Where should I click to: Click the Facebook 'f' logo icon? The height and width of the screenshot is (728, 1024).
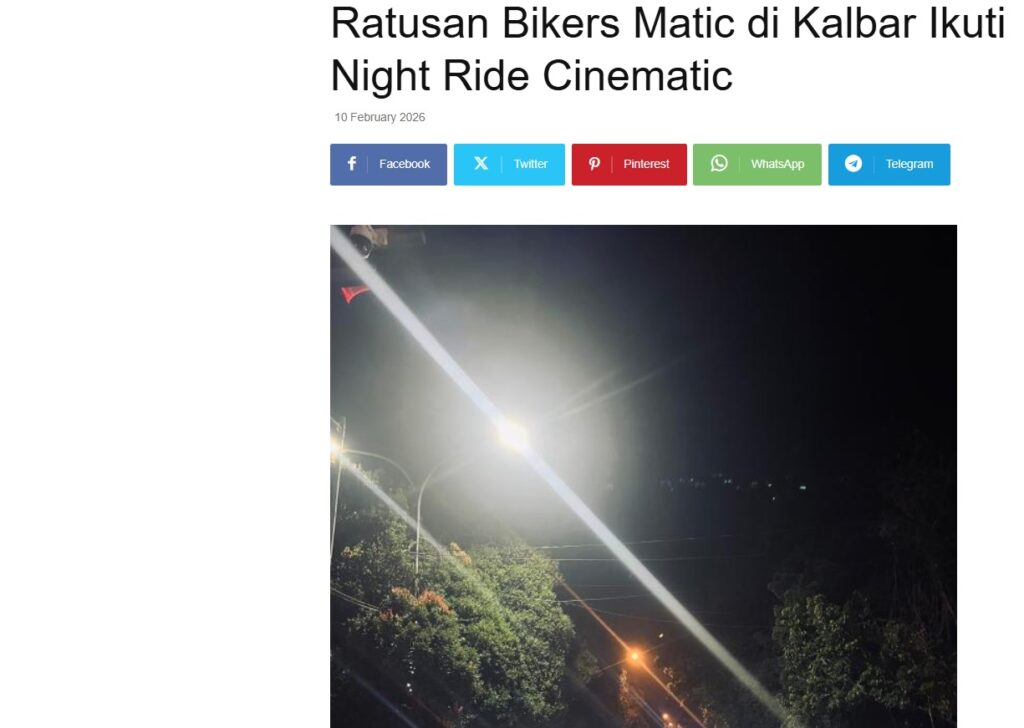(351, 164)
